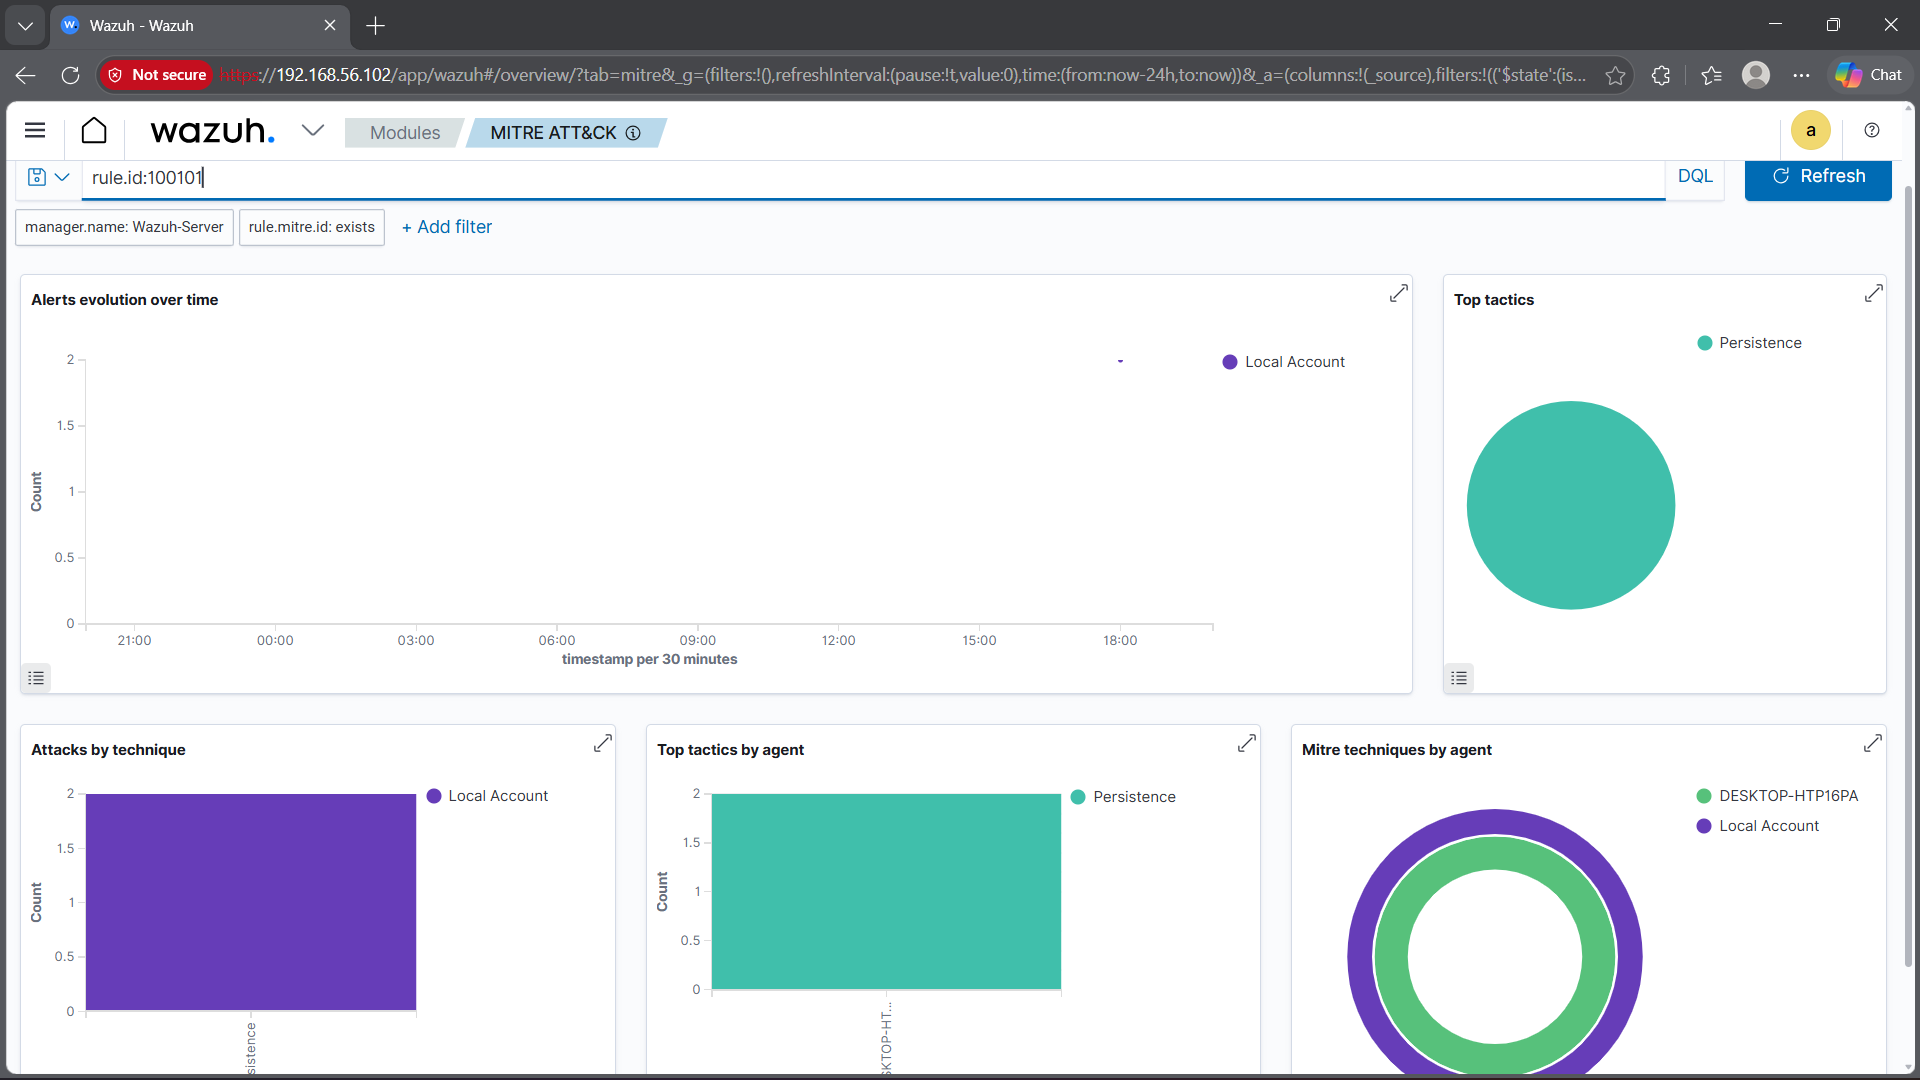Image resolution: width=1920 pixels, height=1080 pixels.
Task: Select the Wazuh browser tab
Action: [200, 26]
